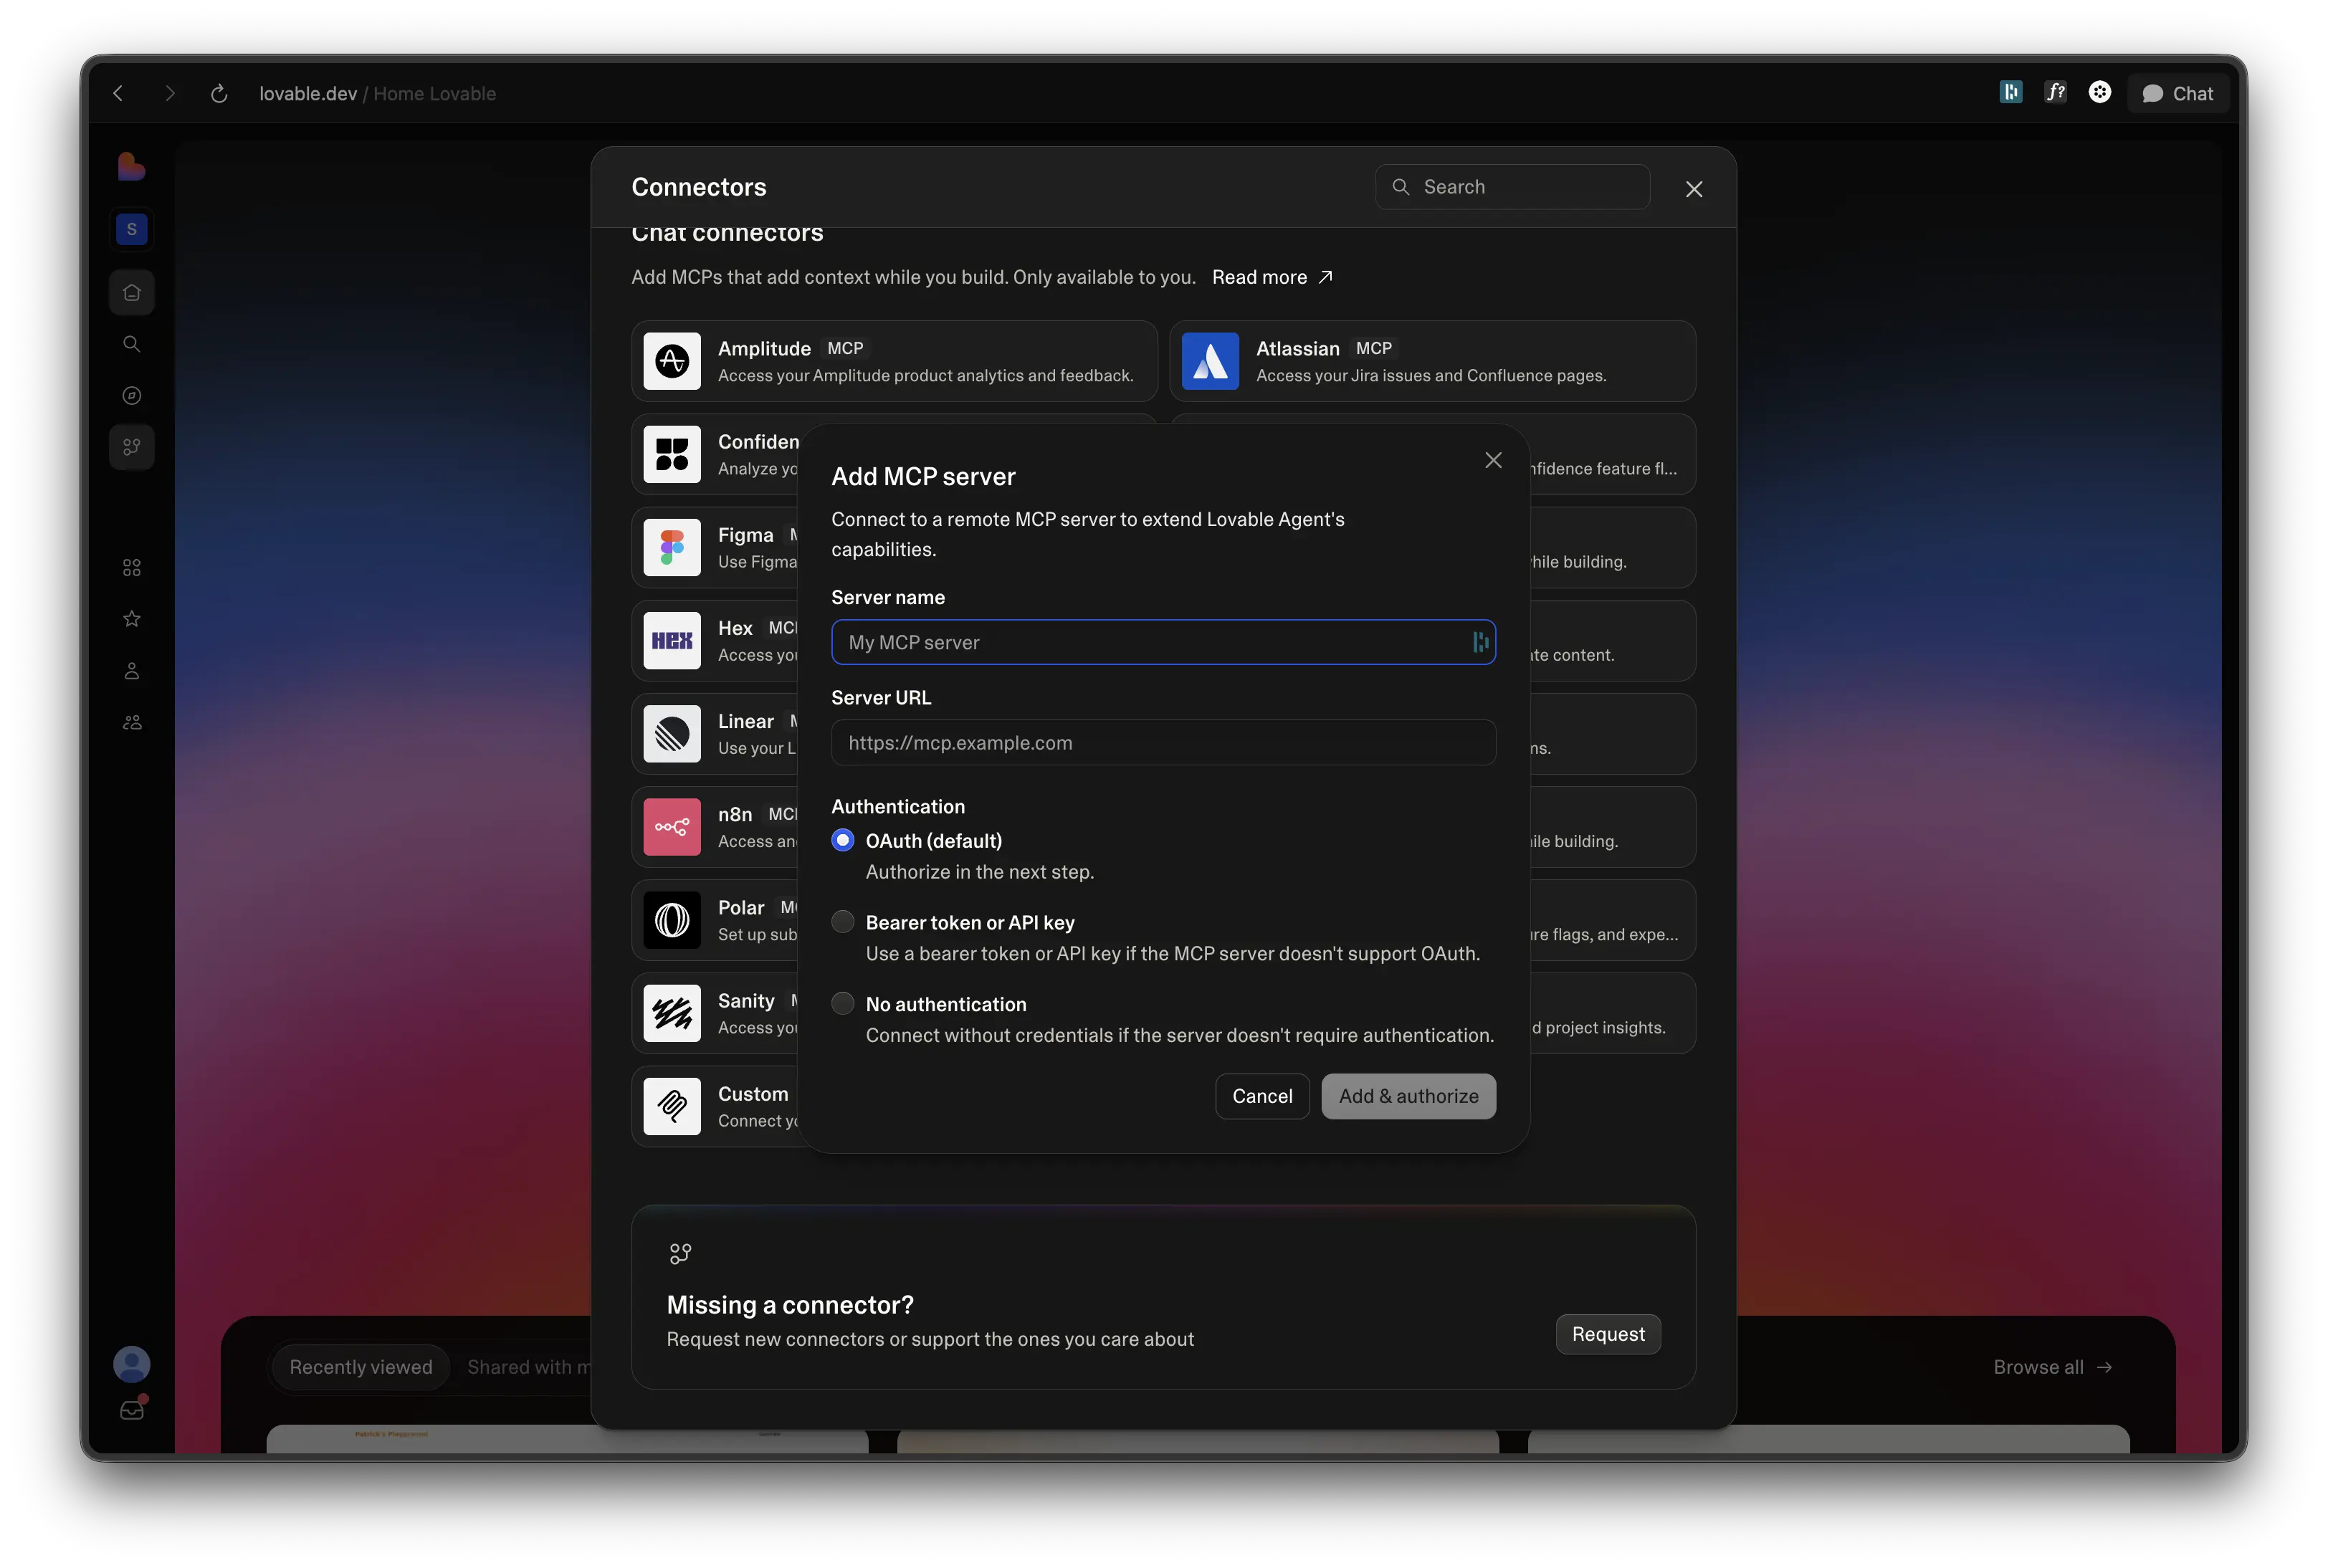Switch to Recently viewed tab
Viewport: 2328px width, 1568px height.
coord(361,1367)
